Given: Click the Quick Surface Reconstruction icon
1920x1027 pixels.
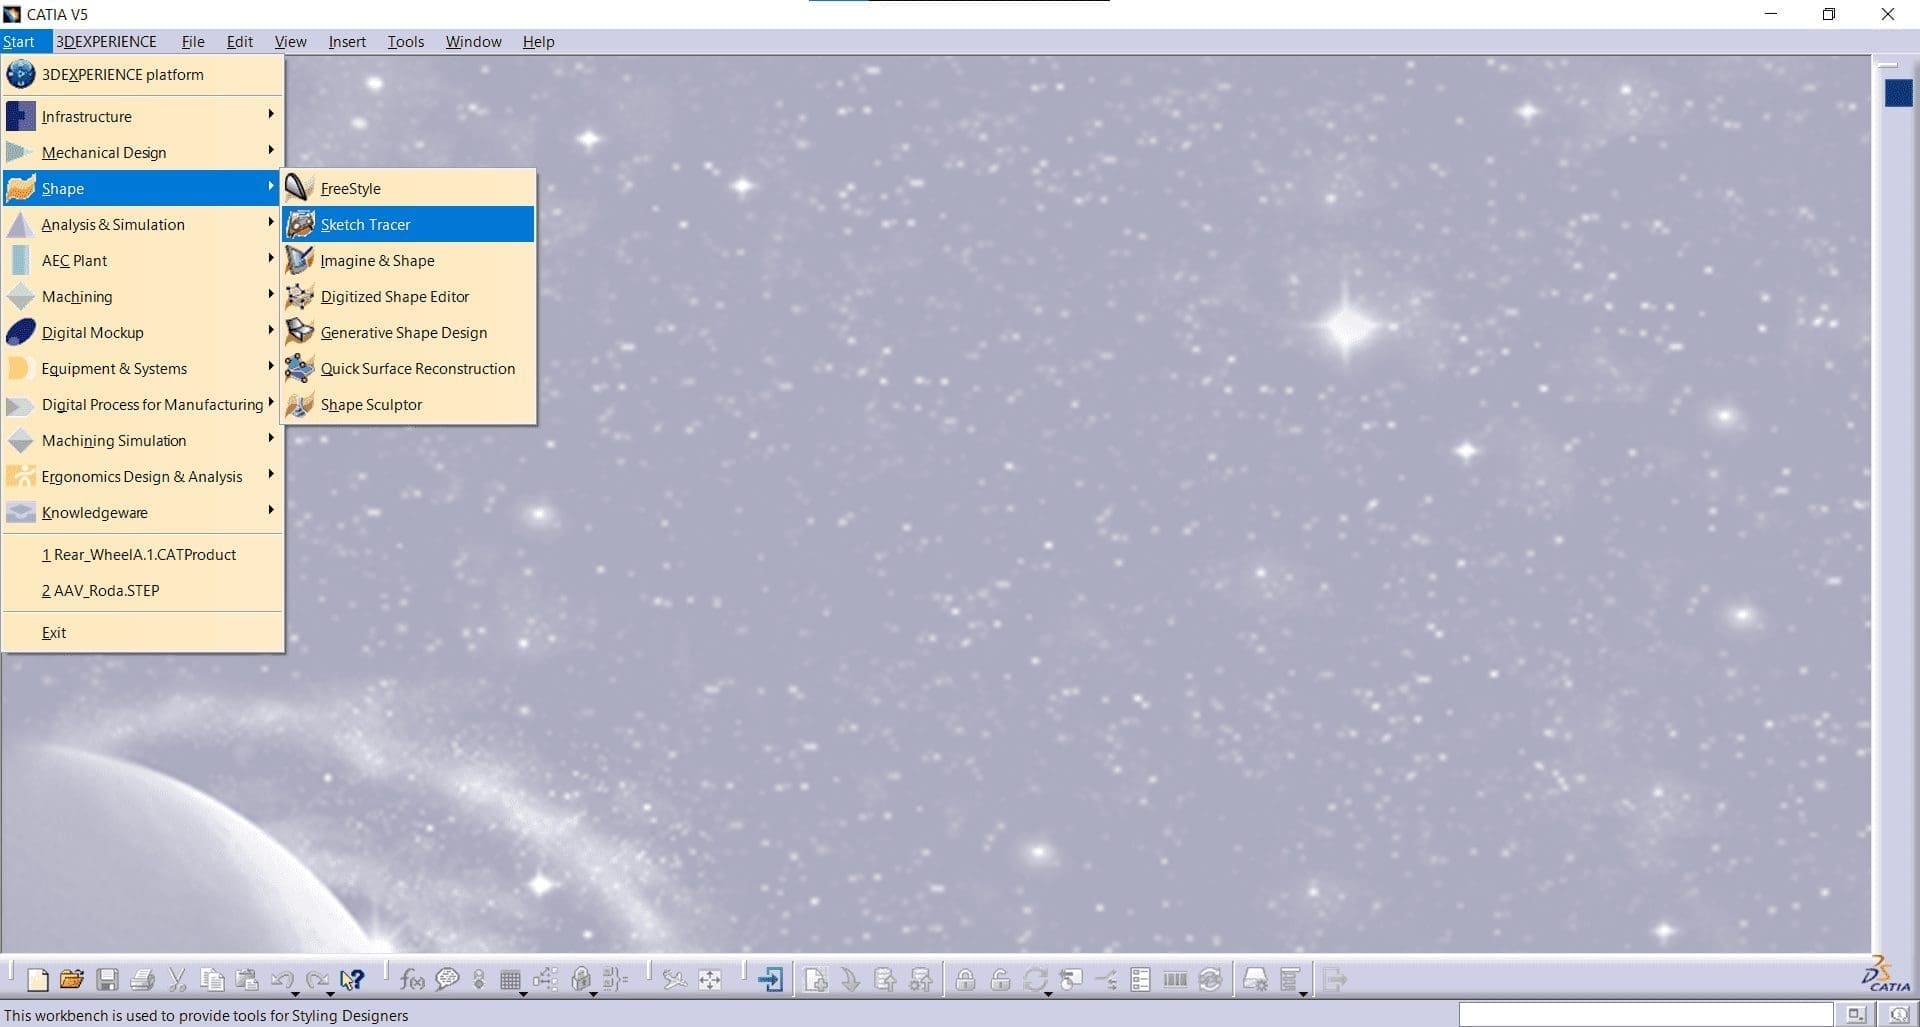Looking at the screenshot, I should [299, 367].
